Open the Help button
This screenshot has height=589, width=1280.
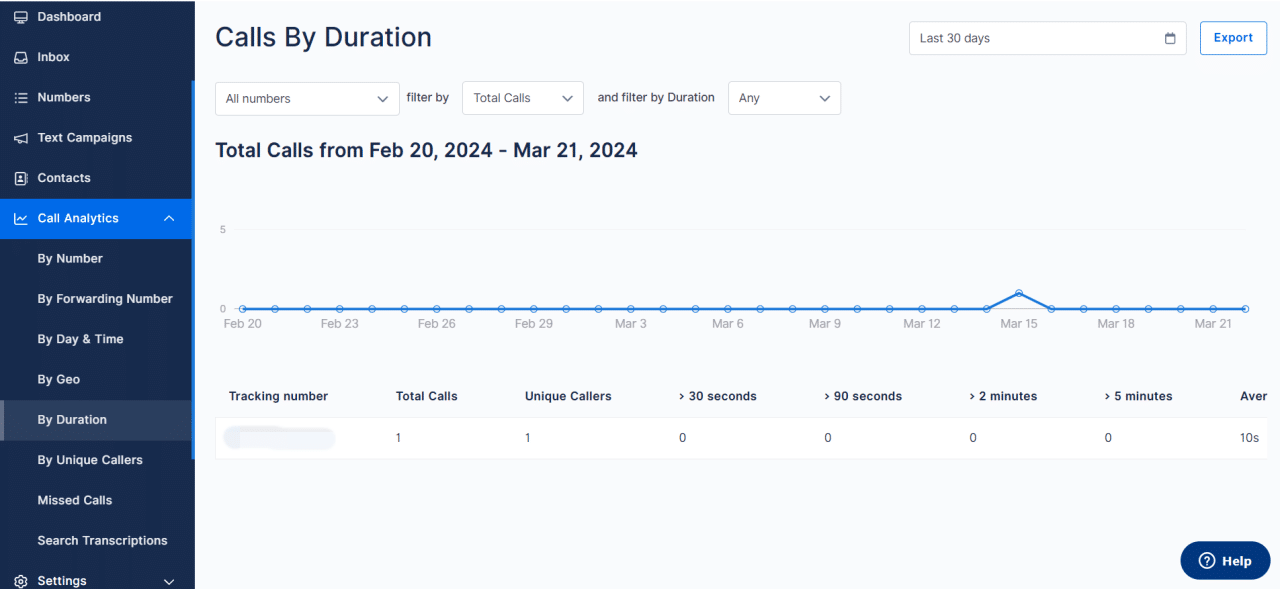pyautogui.click(x=1225, y=560)
